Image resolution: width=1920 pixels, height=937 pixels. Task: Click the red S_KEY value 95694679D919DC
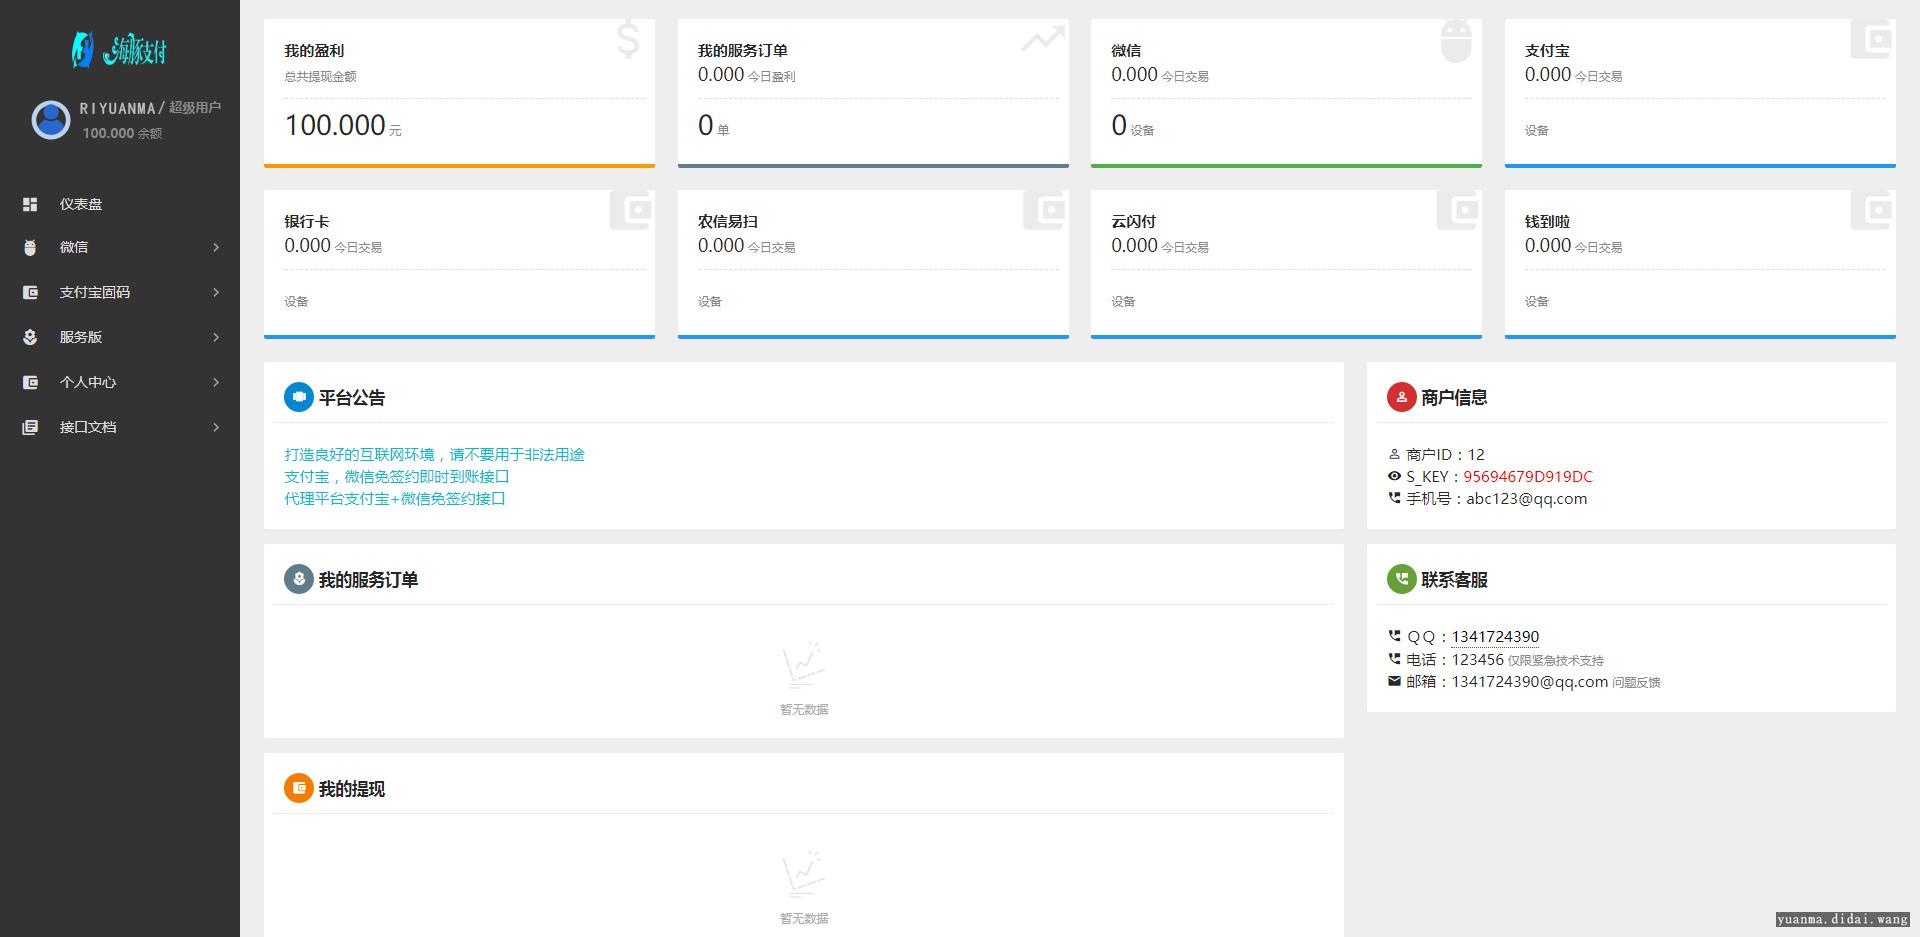(x=1528, y=476)
